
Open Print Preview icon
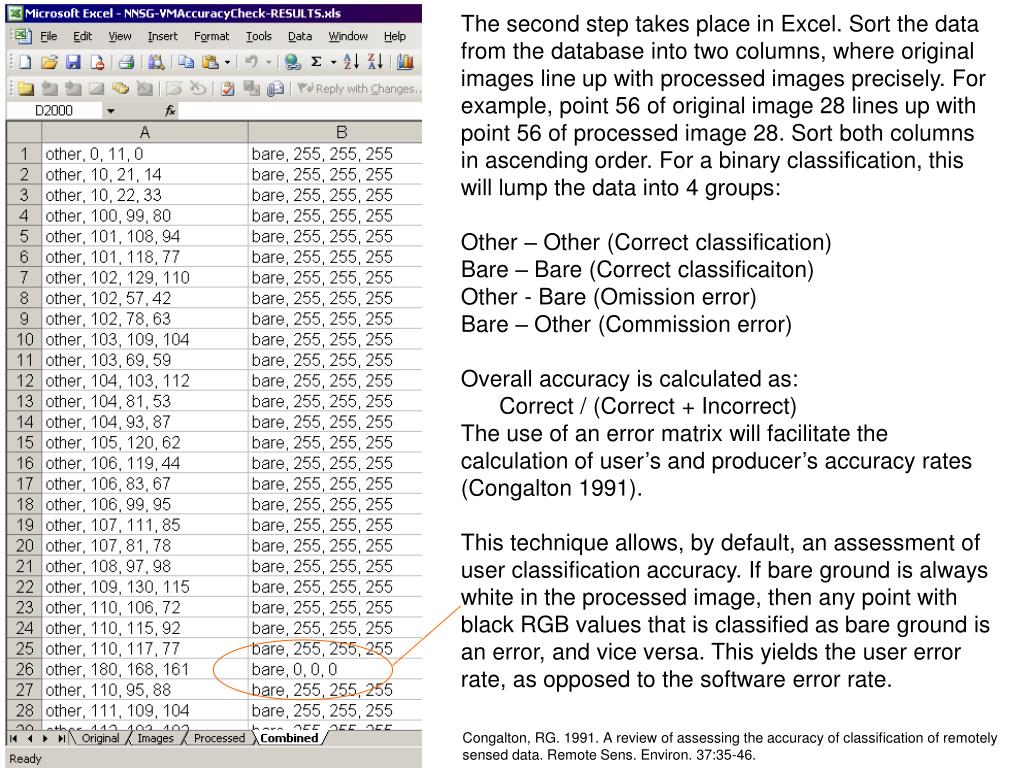click(x=155, y=62)
